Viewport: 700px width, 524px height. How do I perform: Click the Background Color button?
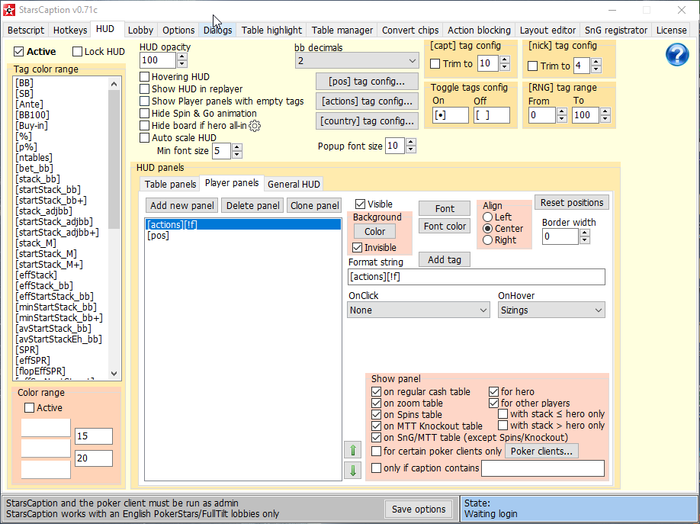[x=373, y=231]
